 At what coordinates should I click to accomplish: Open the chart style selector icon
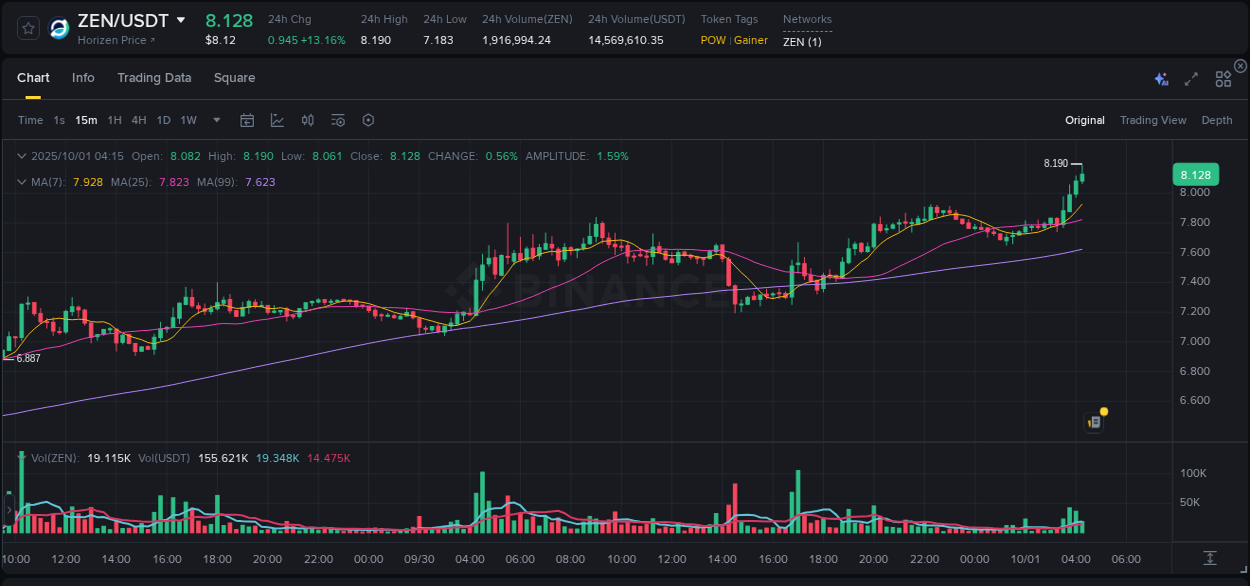tap(277, 119)
